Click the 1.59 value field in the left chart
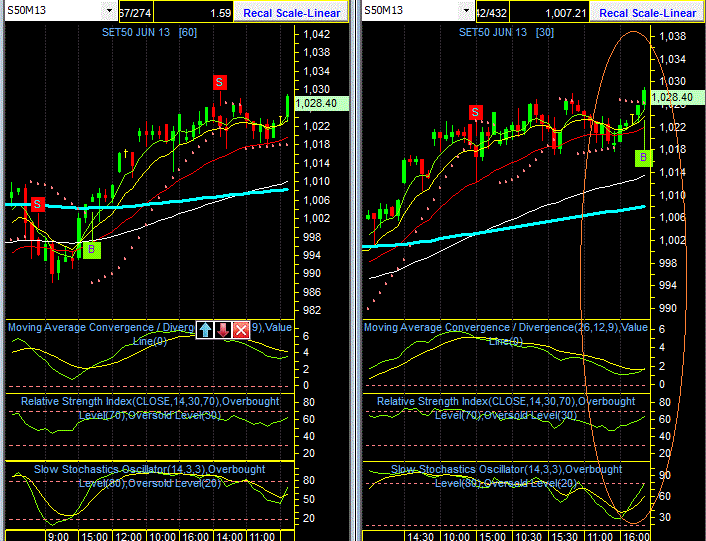Image resolution: width=706 pixels, height=541 pixels. [x=194, y=13]
